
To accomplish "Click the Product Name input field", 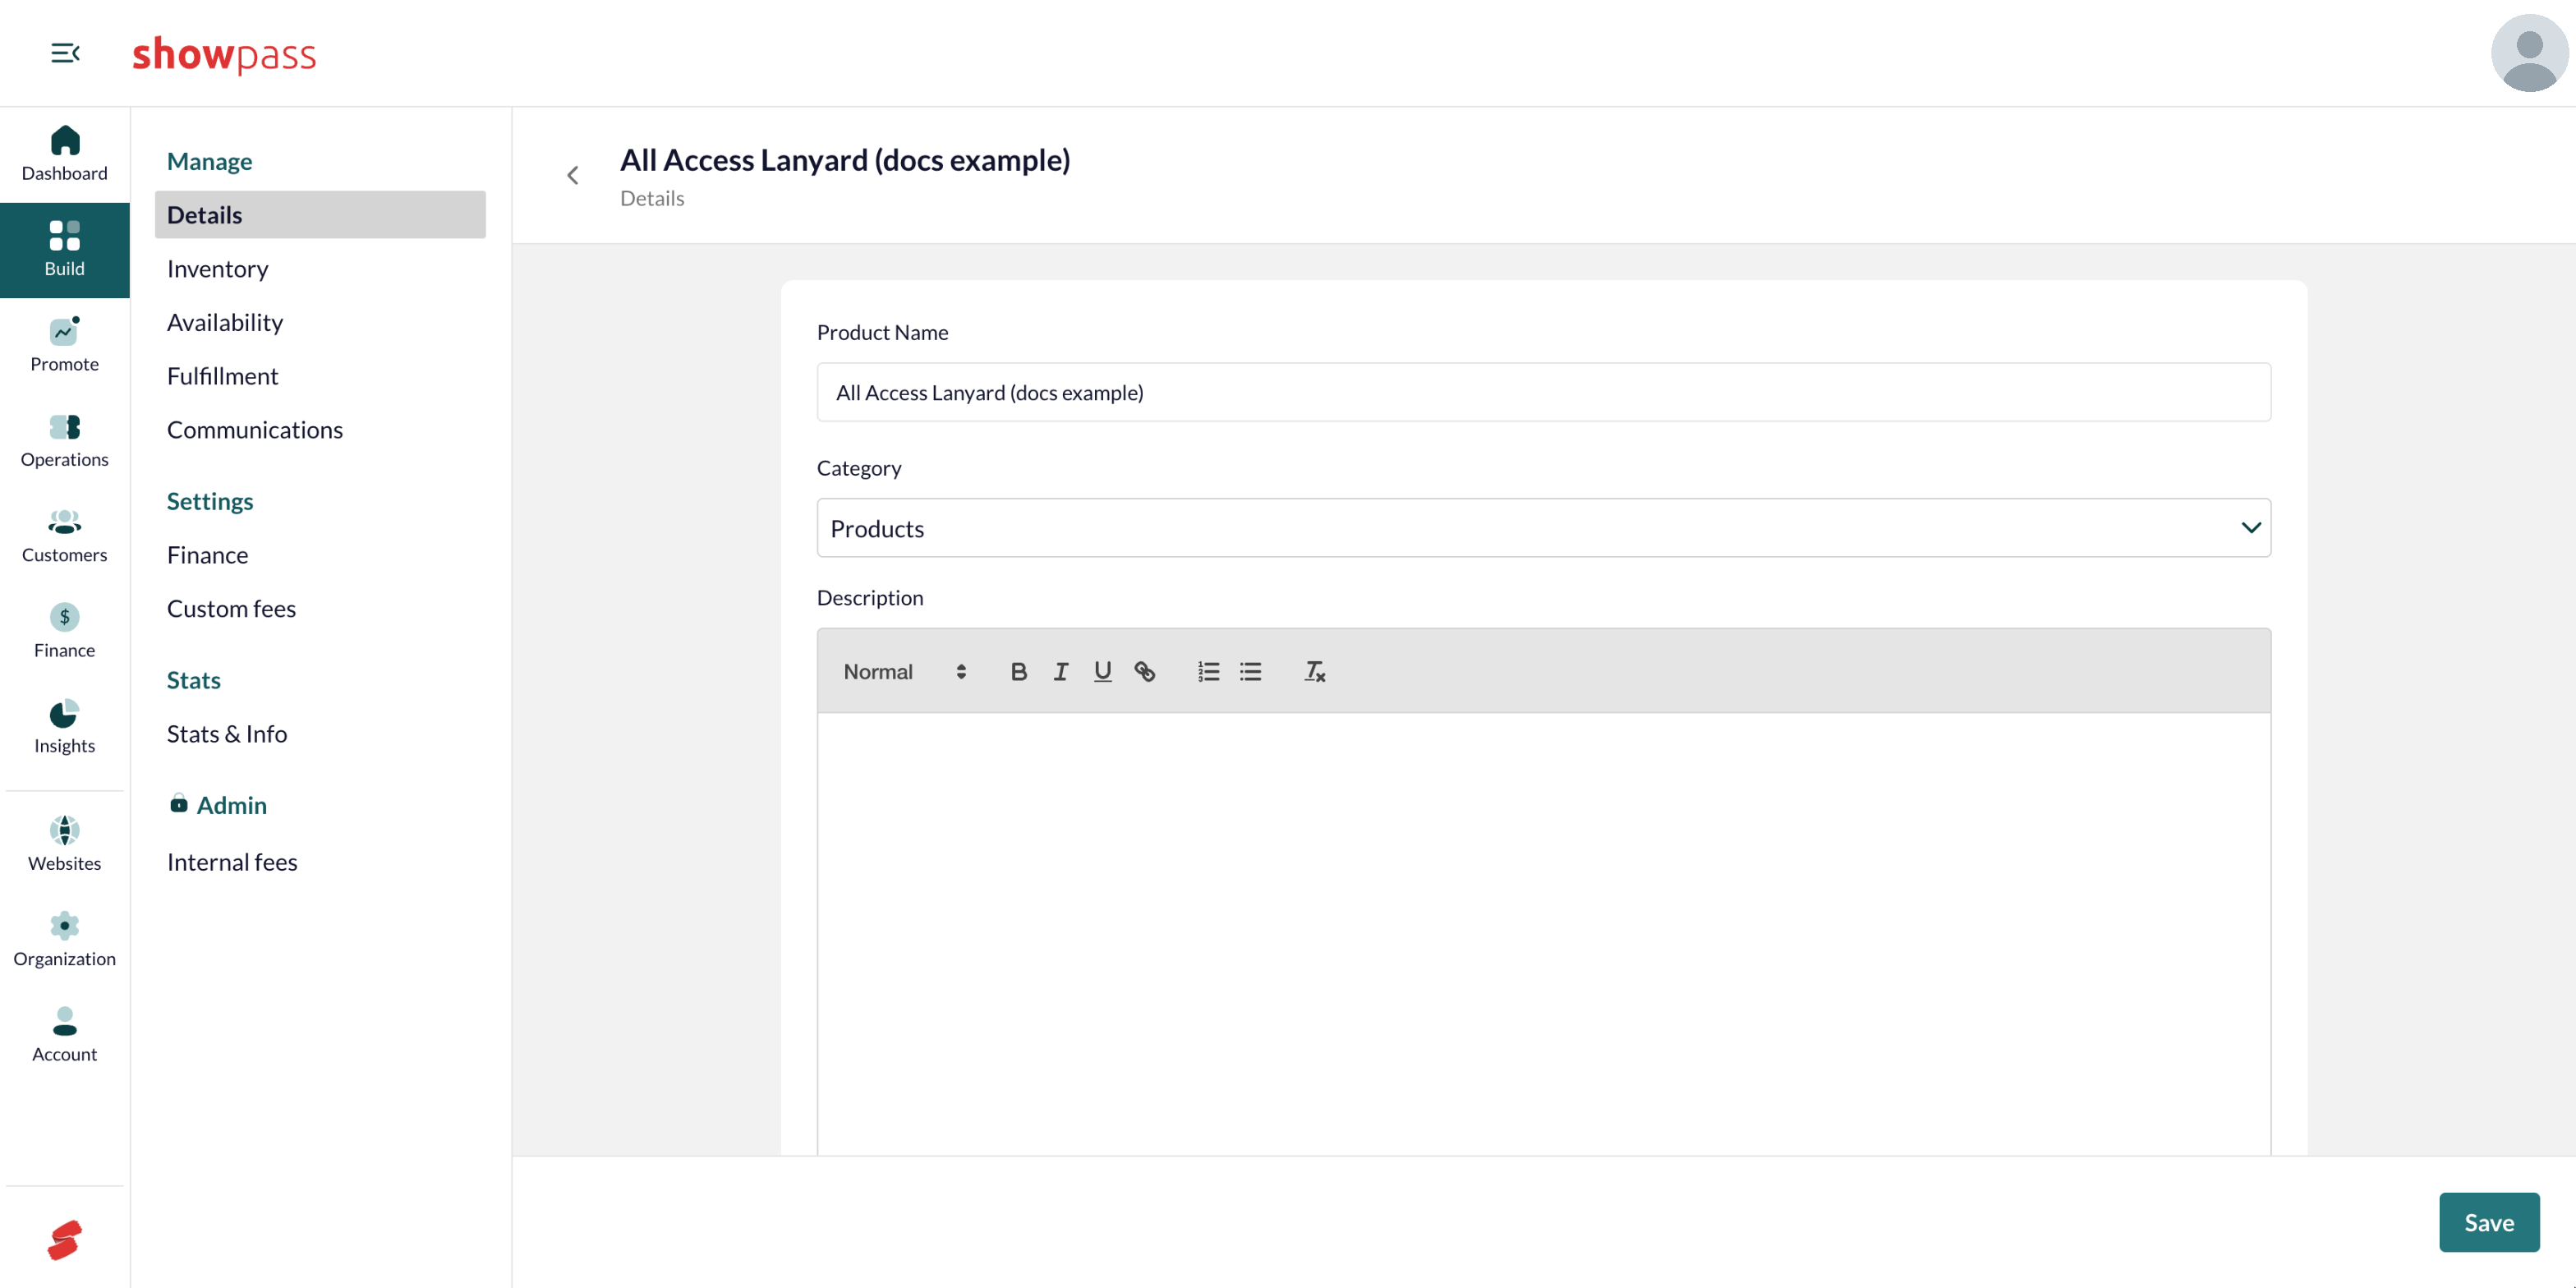I will click(x=1543, y=392).
